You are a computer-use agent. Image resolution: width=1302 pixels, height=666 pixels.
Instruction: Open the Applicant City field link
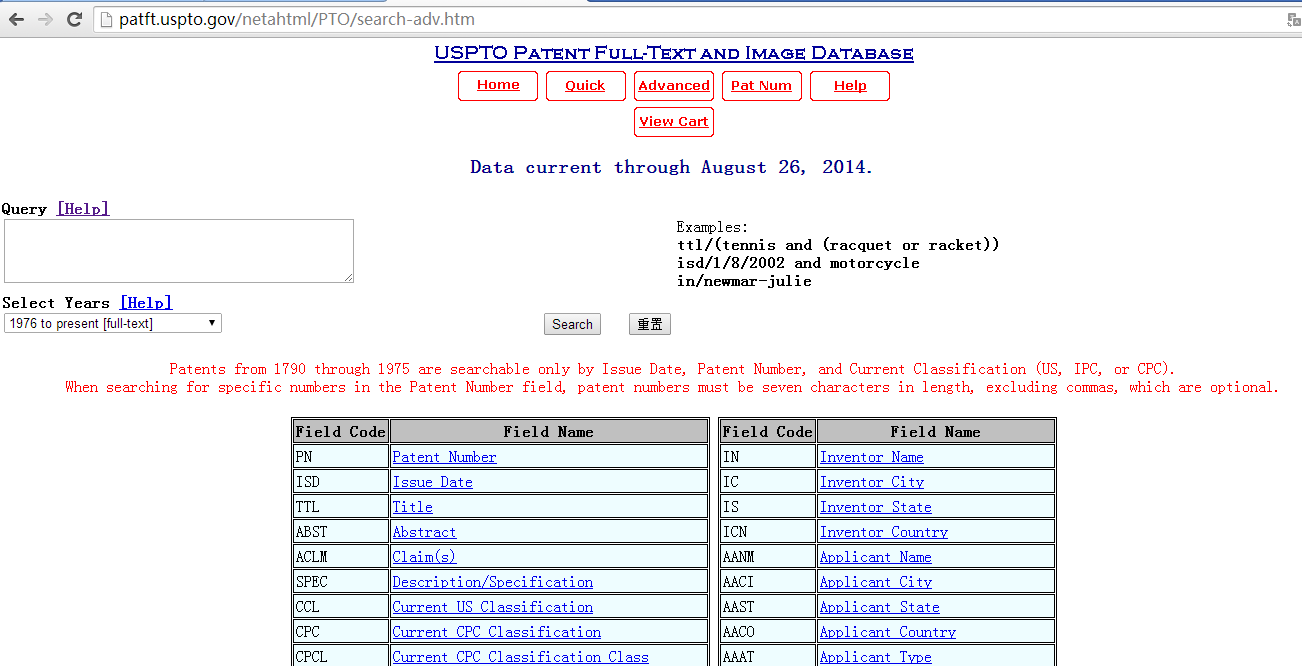click(875, 582)
